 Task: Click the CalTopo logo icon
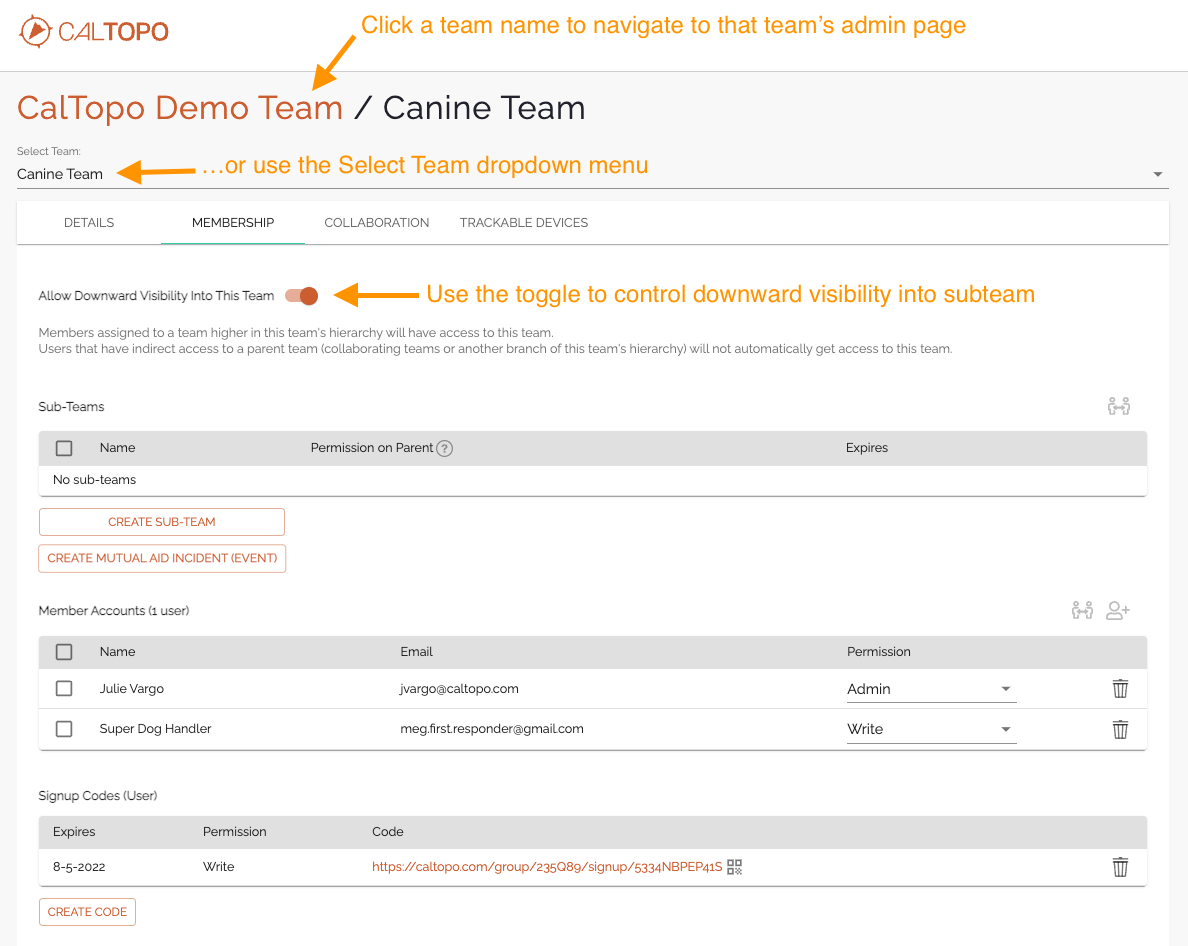pos(34,31)
